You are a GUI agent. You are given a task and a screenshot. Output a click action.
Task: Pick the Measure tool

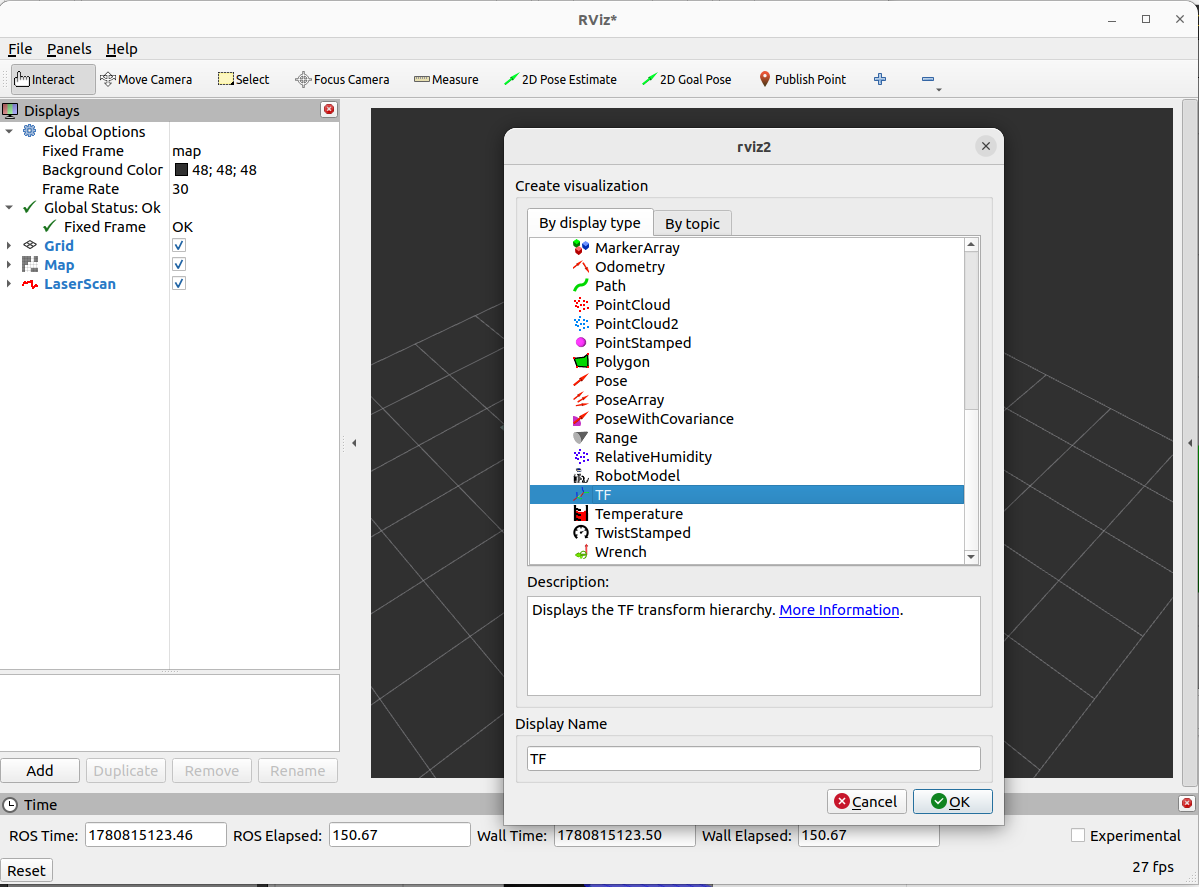point(446,80)
